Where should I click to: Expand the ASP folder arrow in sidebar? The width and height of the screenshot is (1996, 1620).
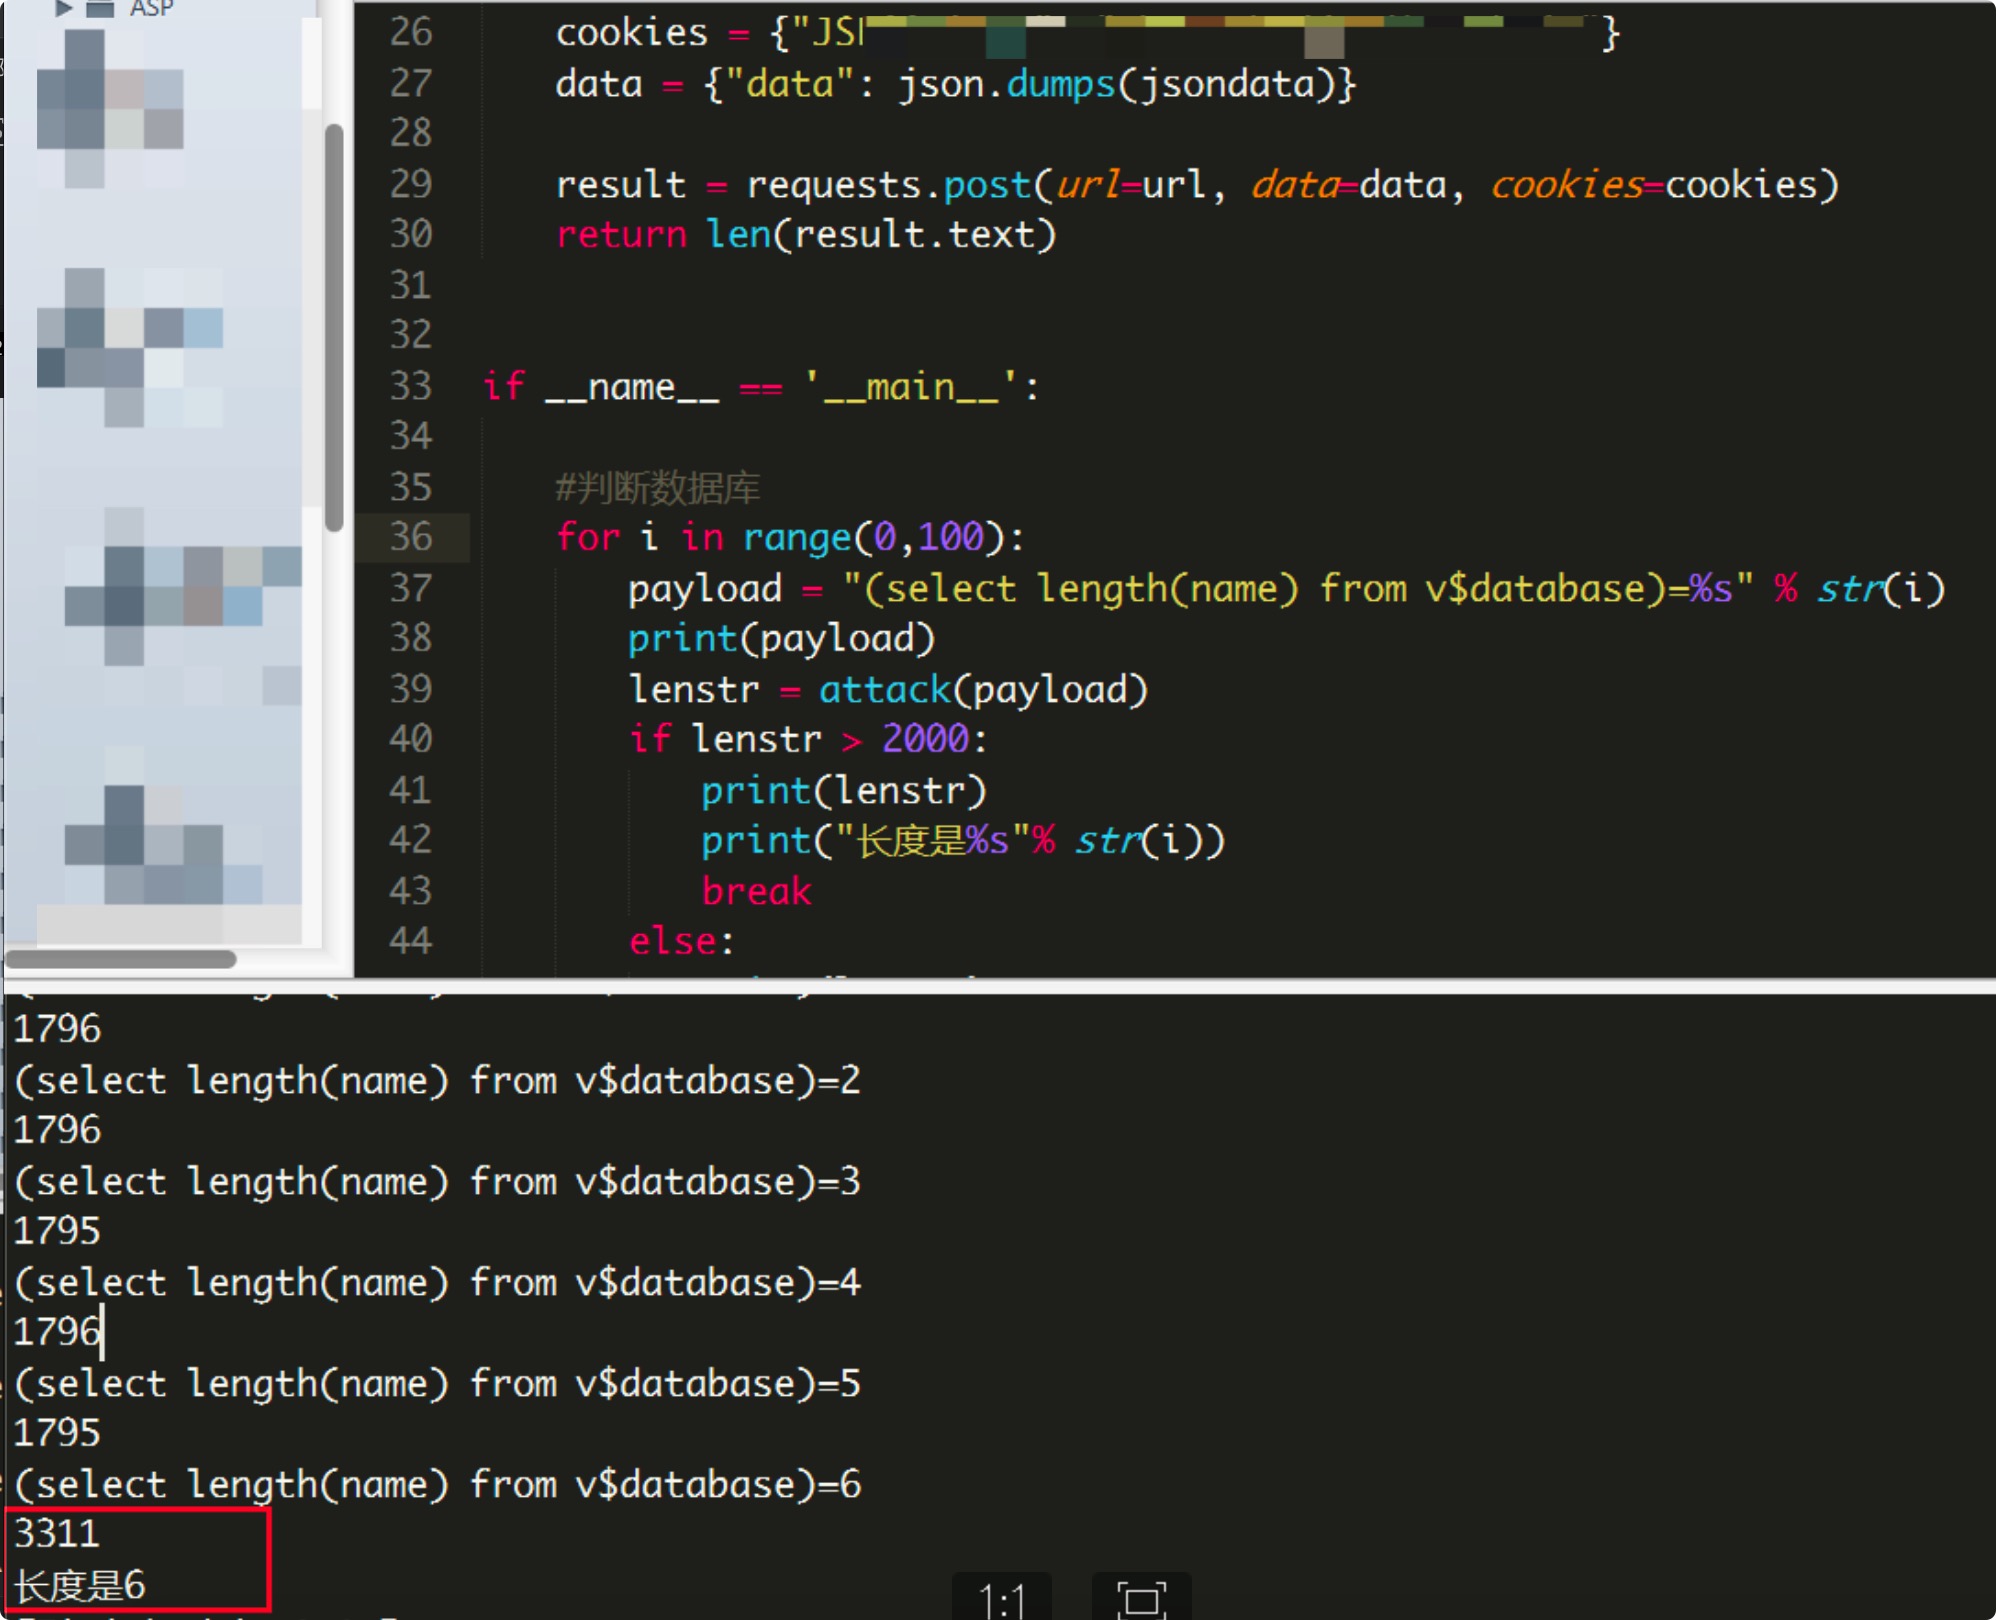pos(63,8)
